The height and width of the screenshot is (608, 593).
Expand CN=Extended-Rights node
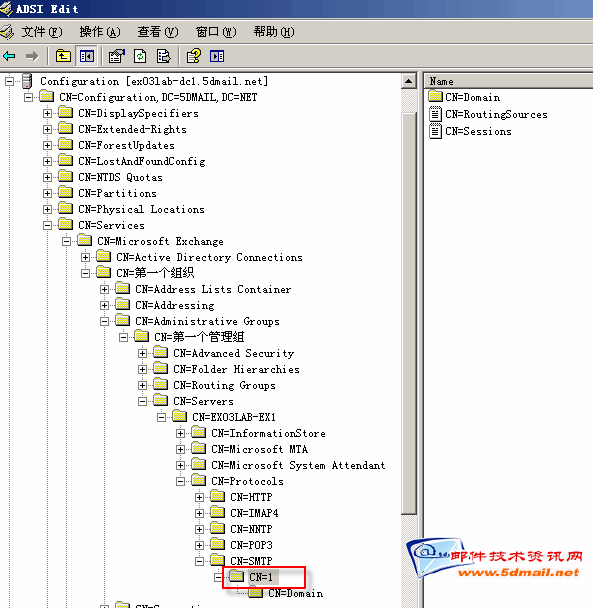[47, 129]
